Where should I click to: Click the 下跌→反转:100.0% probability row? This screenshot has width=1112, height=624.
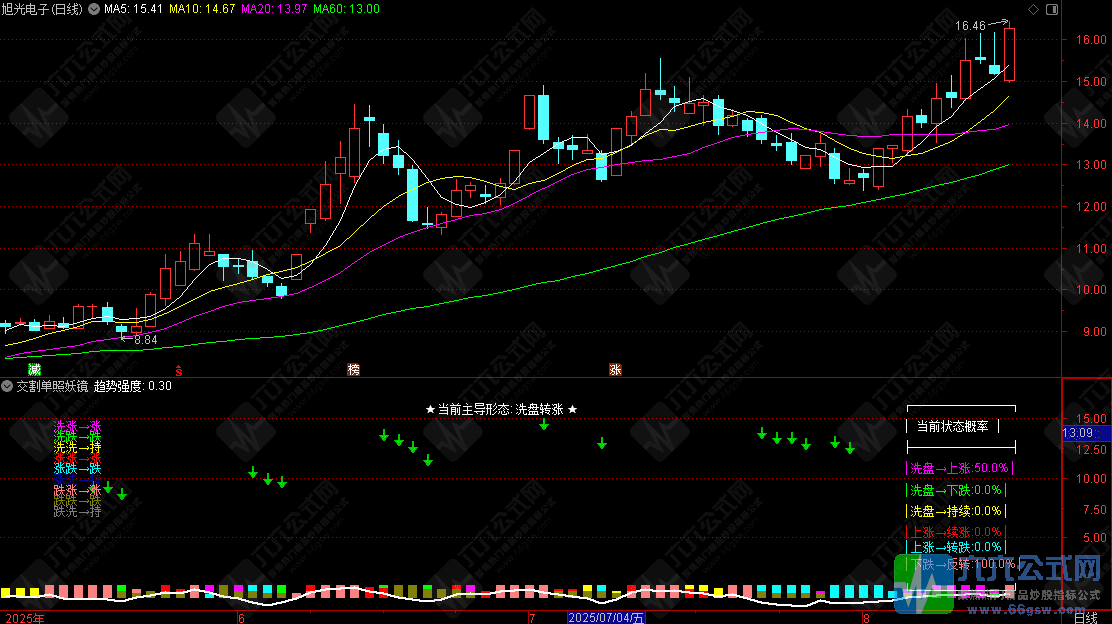[962, 564]
